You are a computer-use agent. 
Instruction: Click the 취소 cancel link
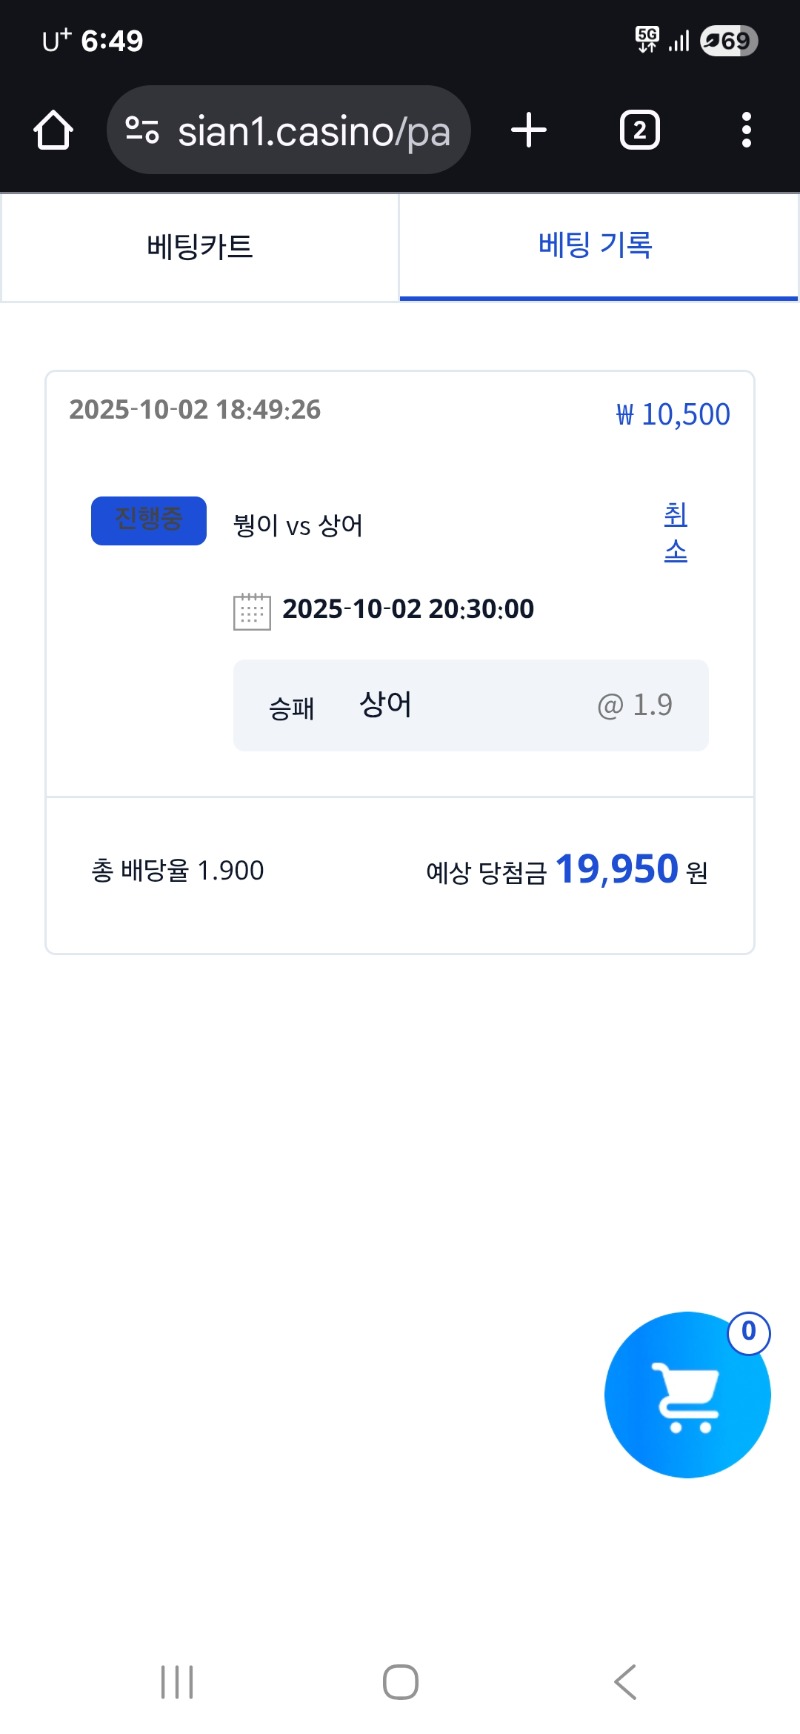[676, 533]
